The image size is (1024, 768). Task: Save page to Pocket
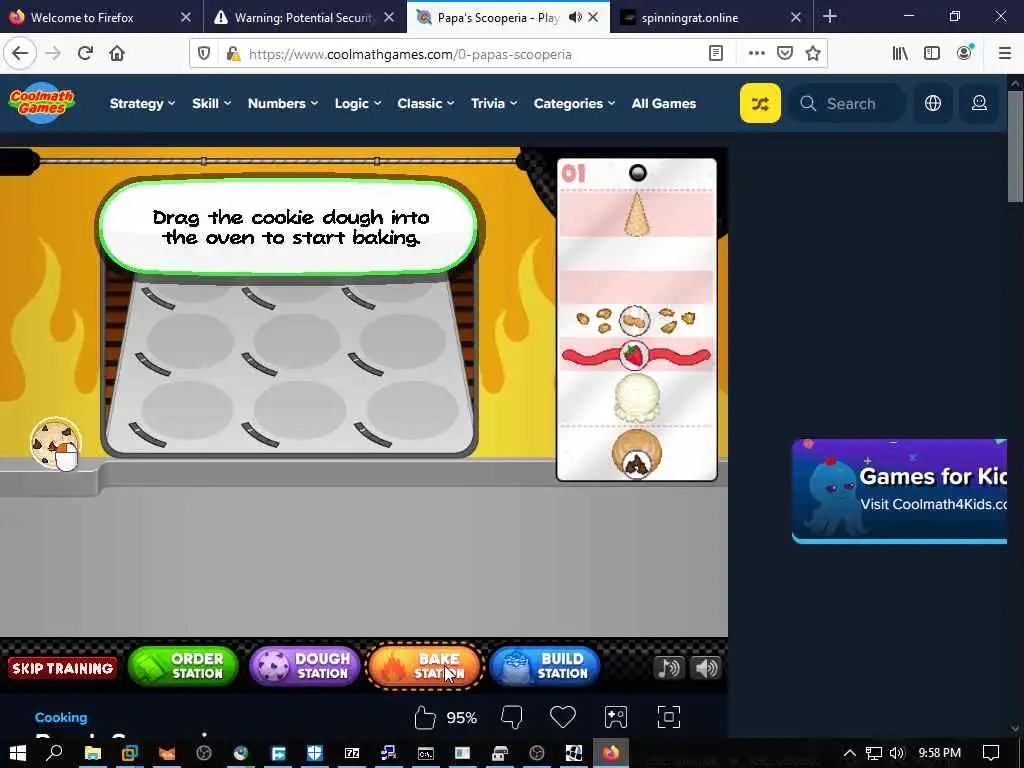pyautogui.click(x=785, y=54)
